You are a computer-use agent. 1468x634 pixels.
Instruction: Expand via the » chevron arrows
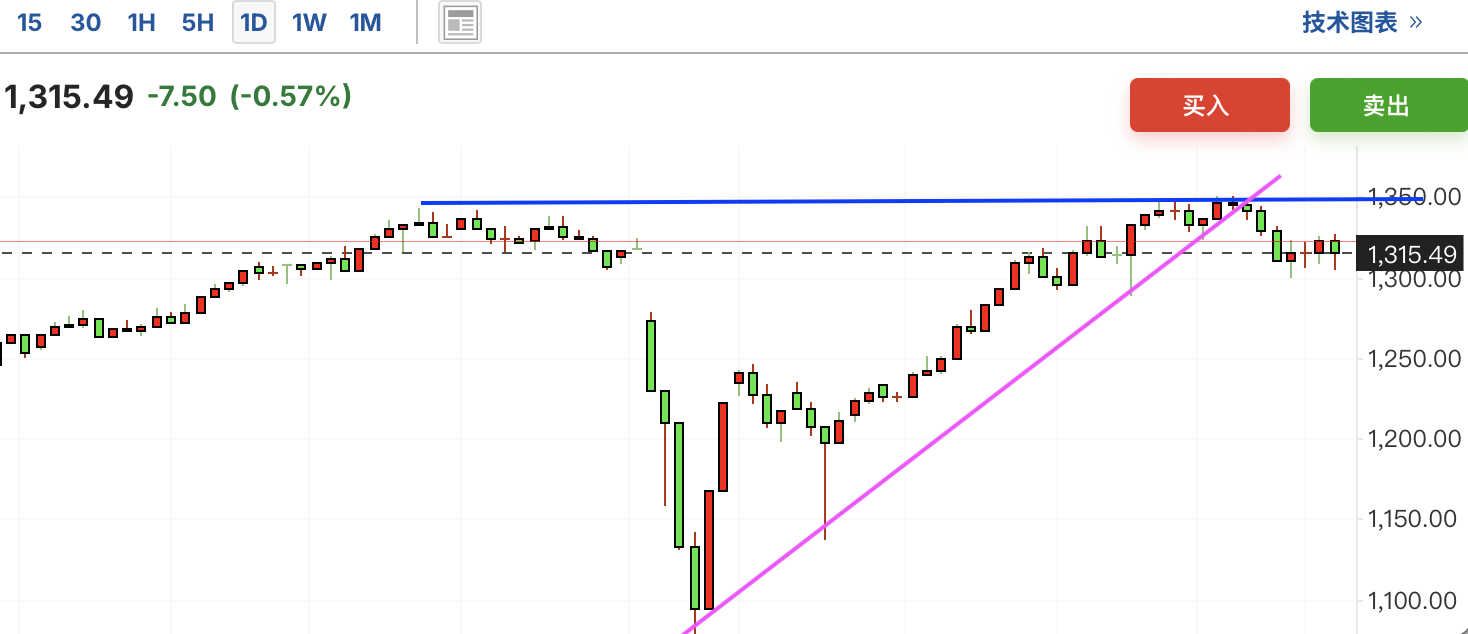click(1415, 23)
